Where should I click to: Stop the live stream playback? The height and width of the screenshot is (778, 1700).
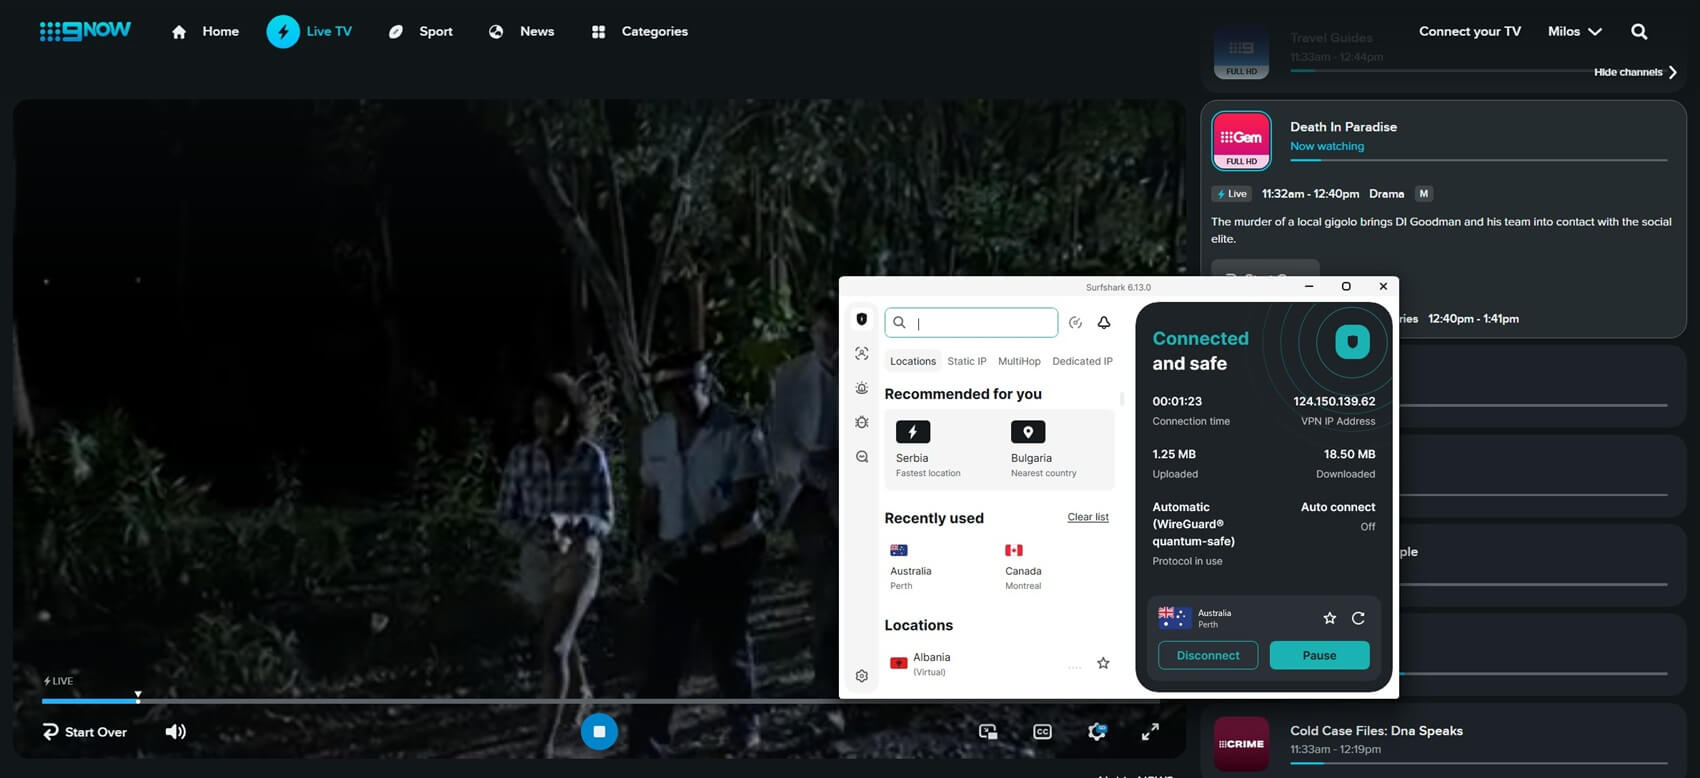(599, 731)
